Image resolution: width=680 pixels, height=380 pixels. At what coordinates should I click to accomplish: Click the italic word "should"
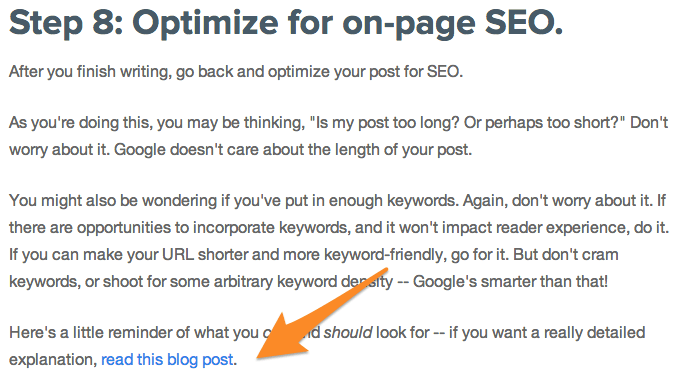point(348,333)
